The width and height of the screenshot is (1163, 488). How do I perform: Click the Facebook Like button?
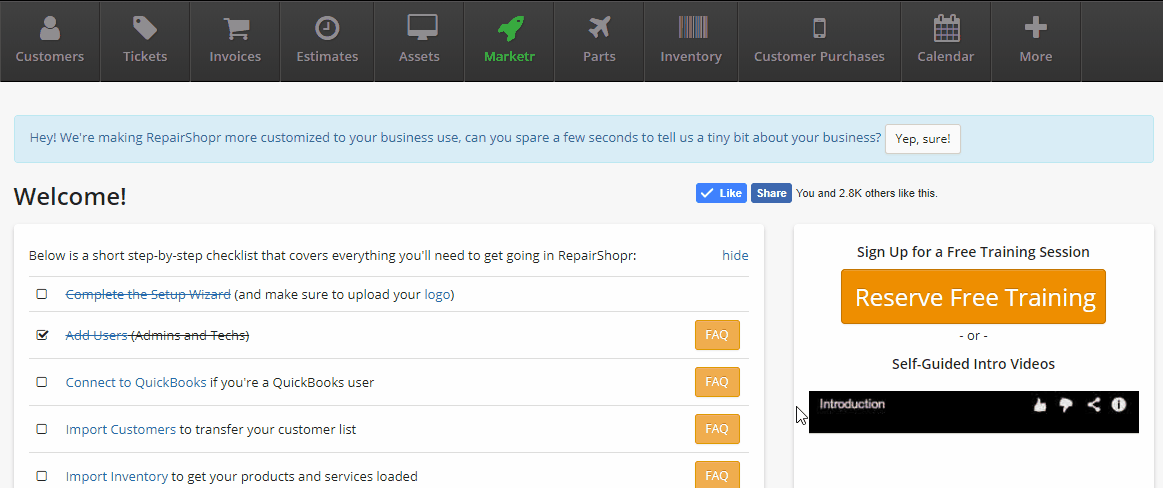pos(721,193)
